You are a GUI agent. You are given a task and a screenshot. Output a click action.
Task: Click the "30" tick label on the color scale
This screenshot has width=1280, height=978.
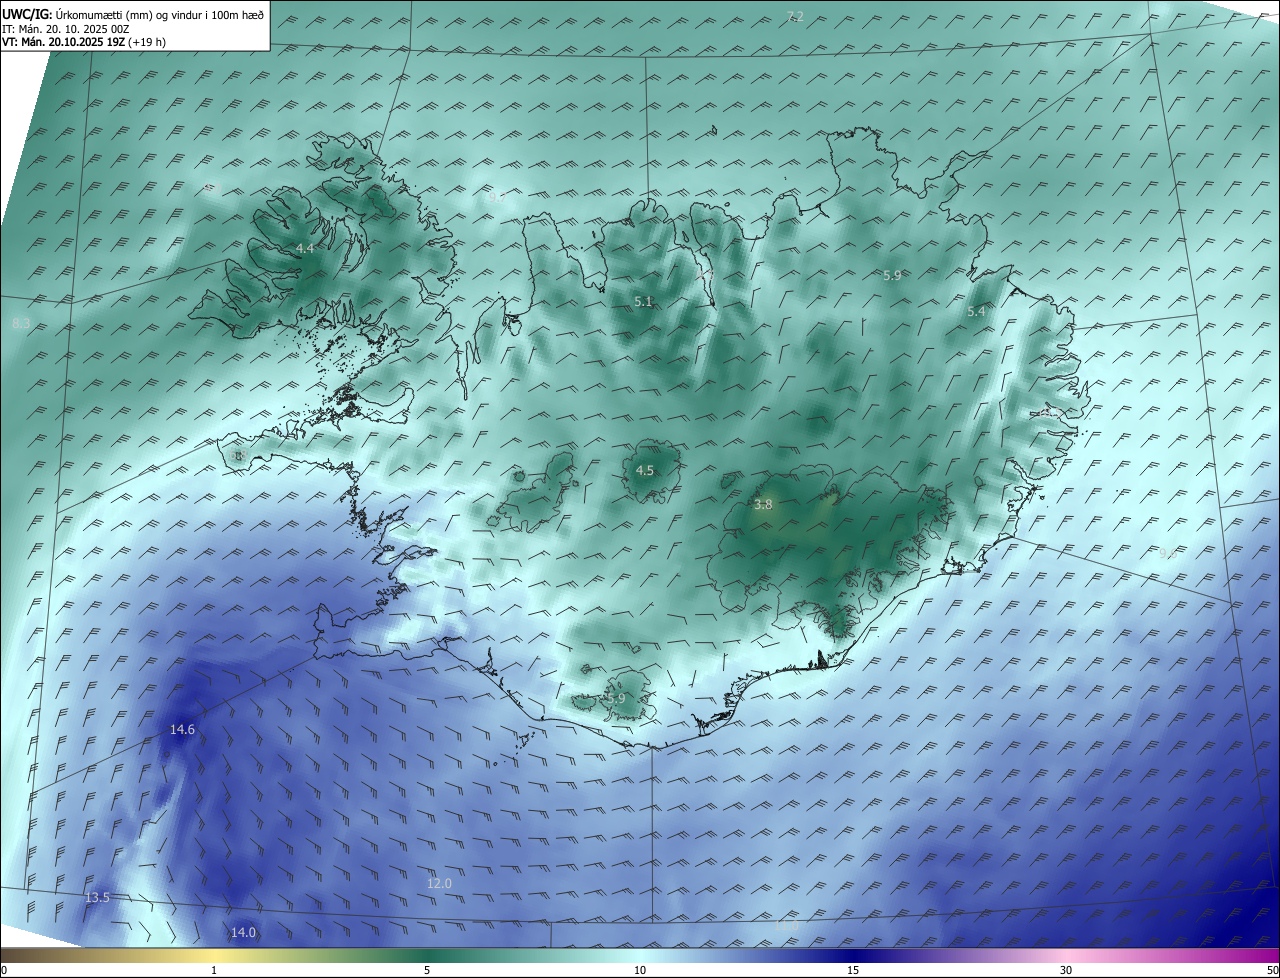[x=1066, y=970]
